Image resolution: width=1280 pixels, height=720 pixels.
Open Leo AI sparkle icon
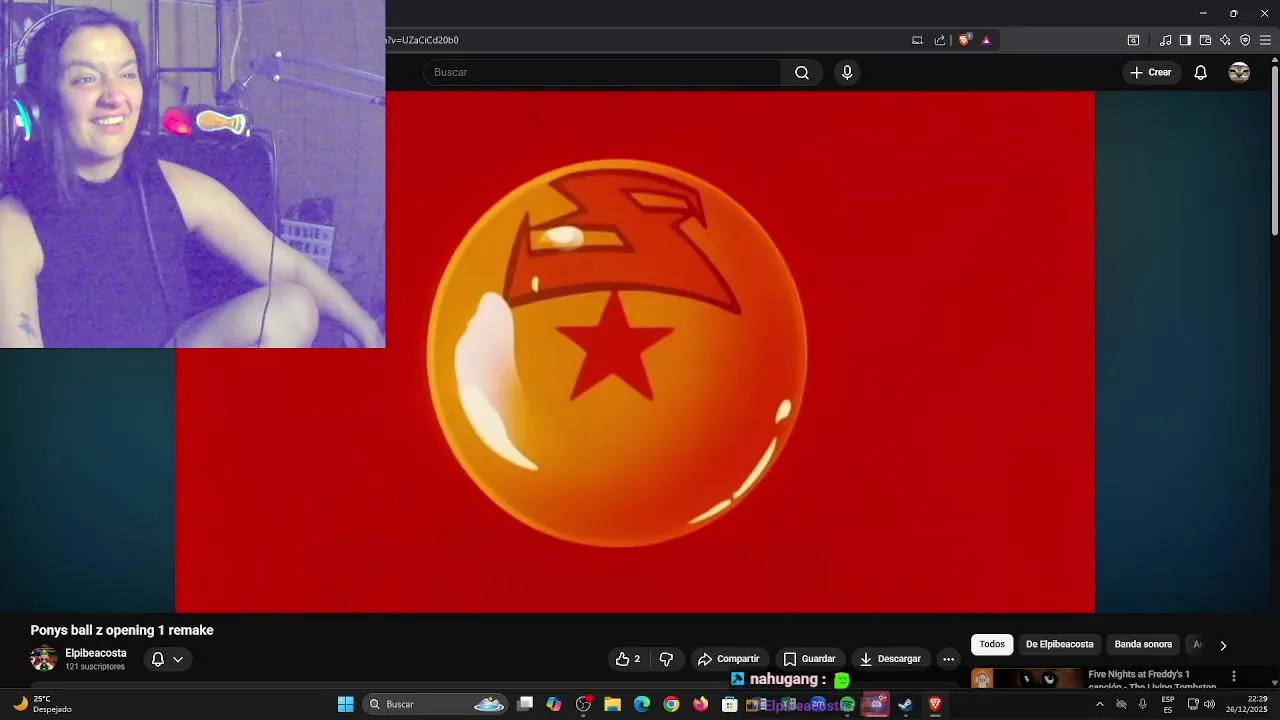pyautogui.click(x=1225, y=40)
